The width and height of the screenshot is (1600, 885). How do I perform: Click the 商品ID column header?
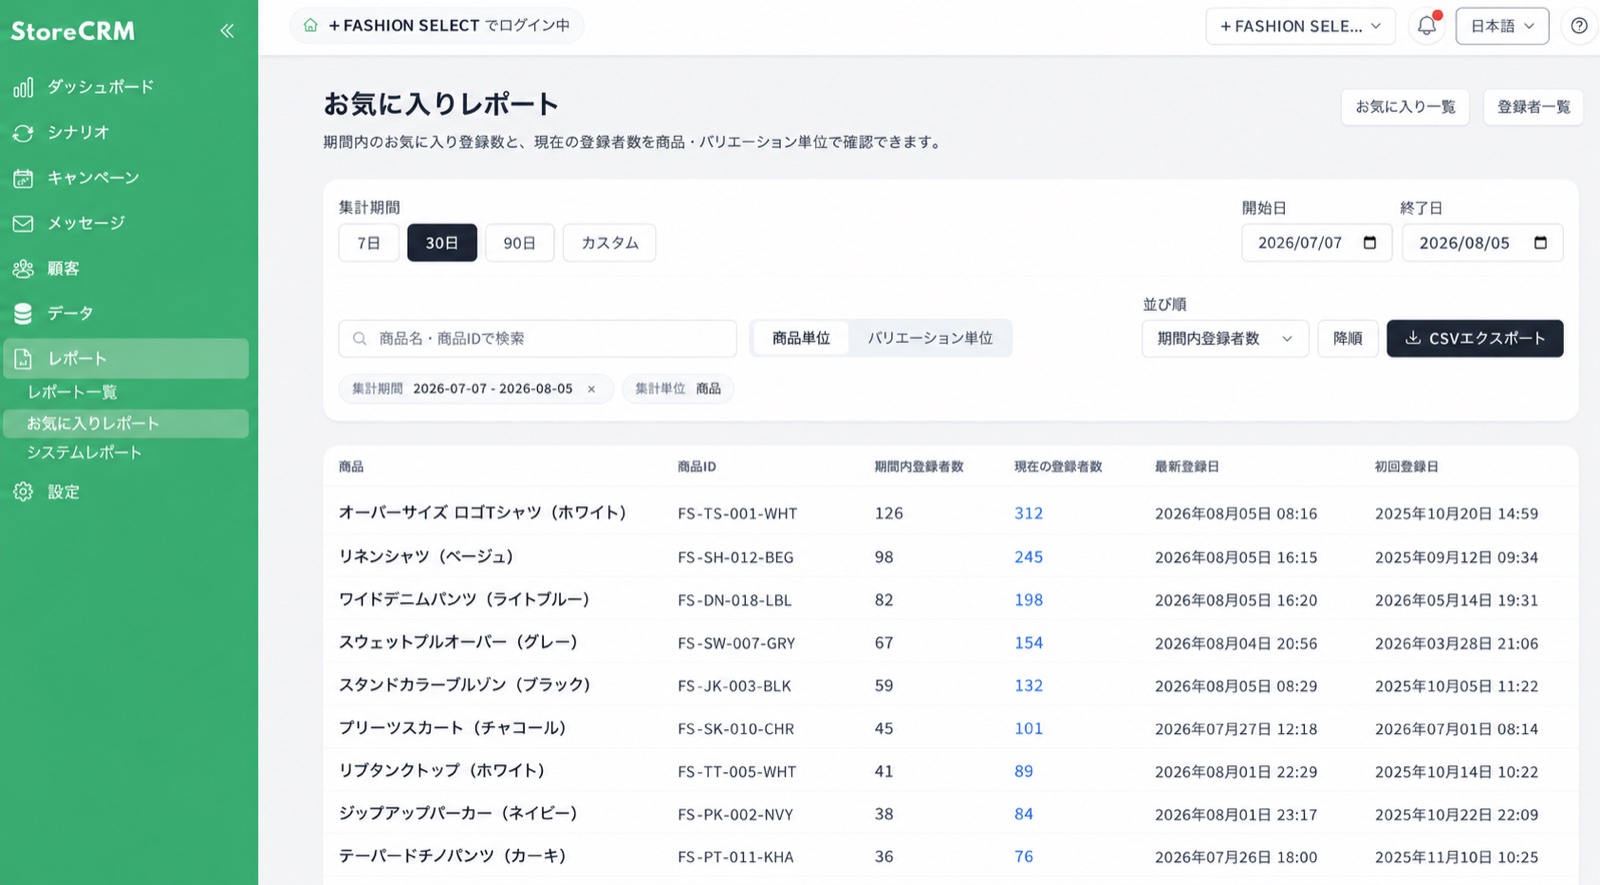tap(697, 467)
